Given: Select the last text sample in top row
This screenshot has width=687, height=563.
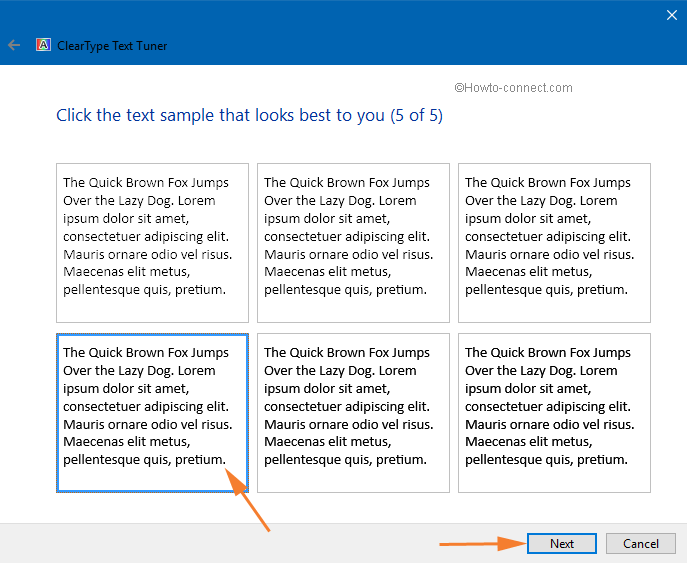Looking at the screenshot, I should coord(554,243).
